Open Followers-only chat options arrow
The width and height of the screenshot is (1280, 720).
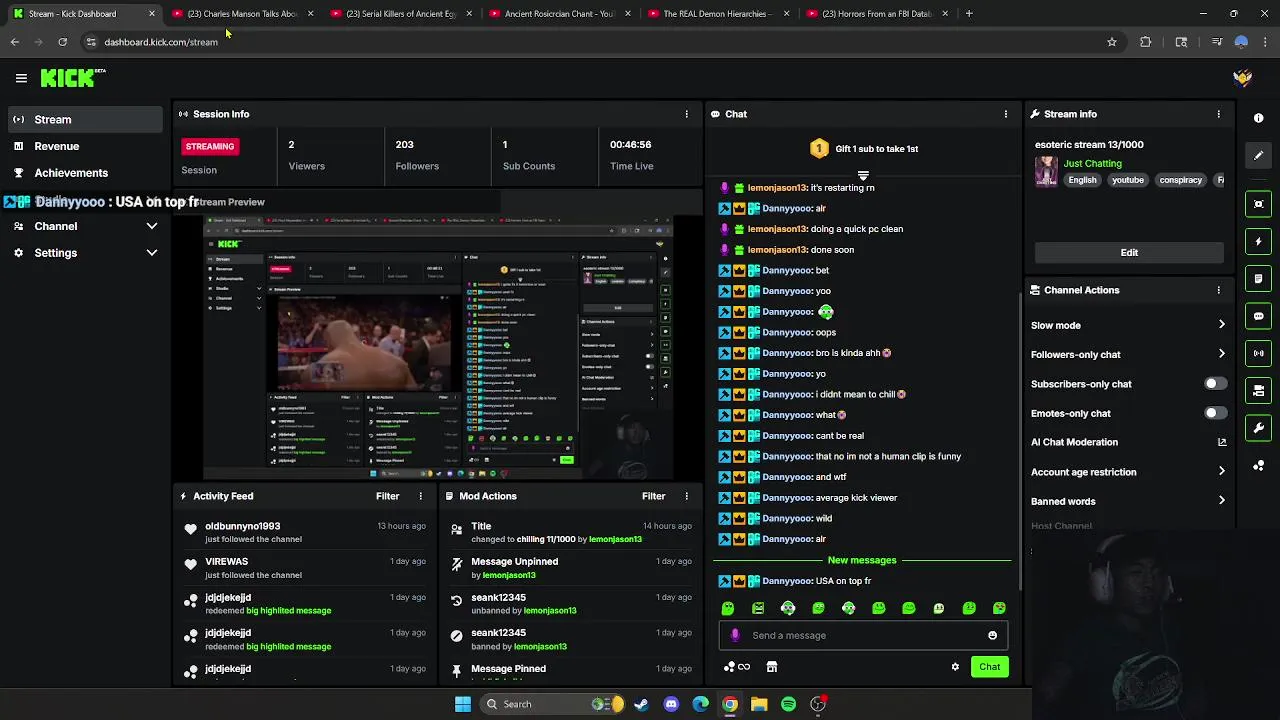(x=1221, y=354)
